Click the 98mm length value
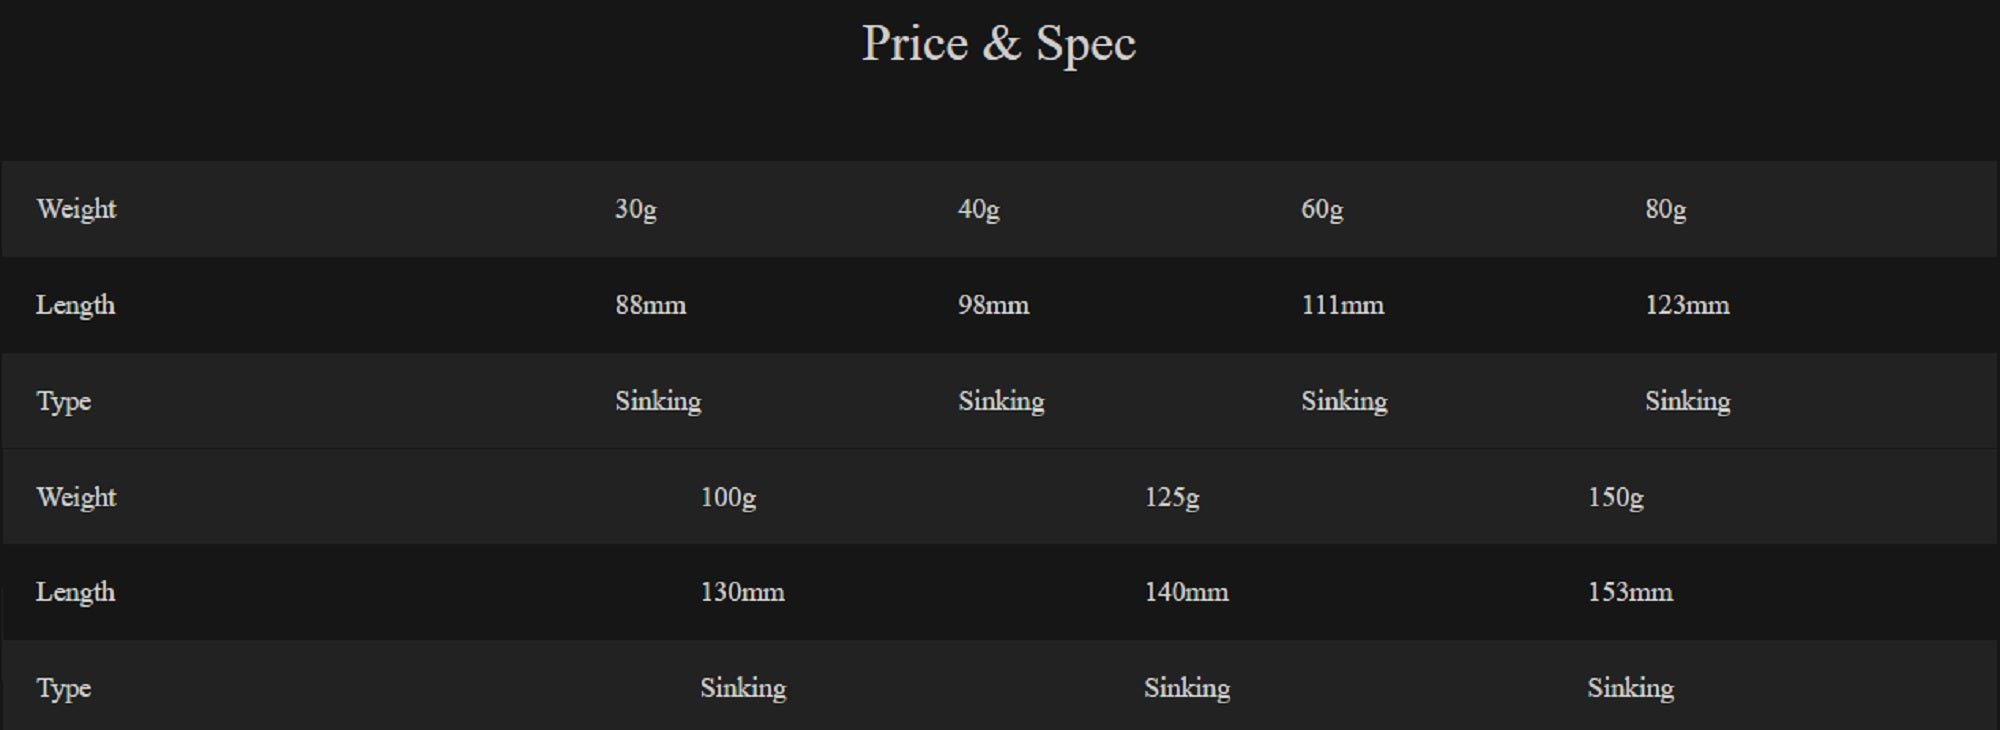 [994, 305]
